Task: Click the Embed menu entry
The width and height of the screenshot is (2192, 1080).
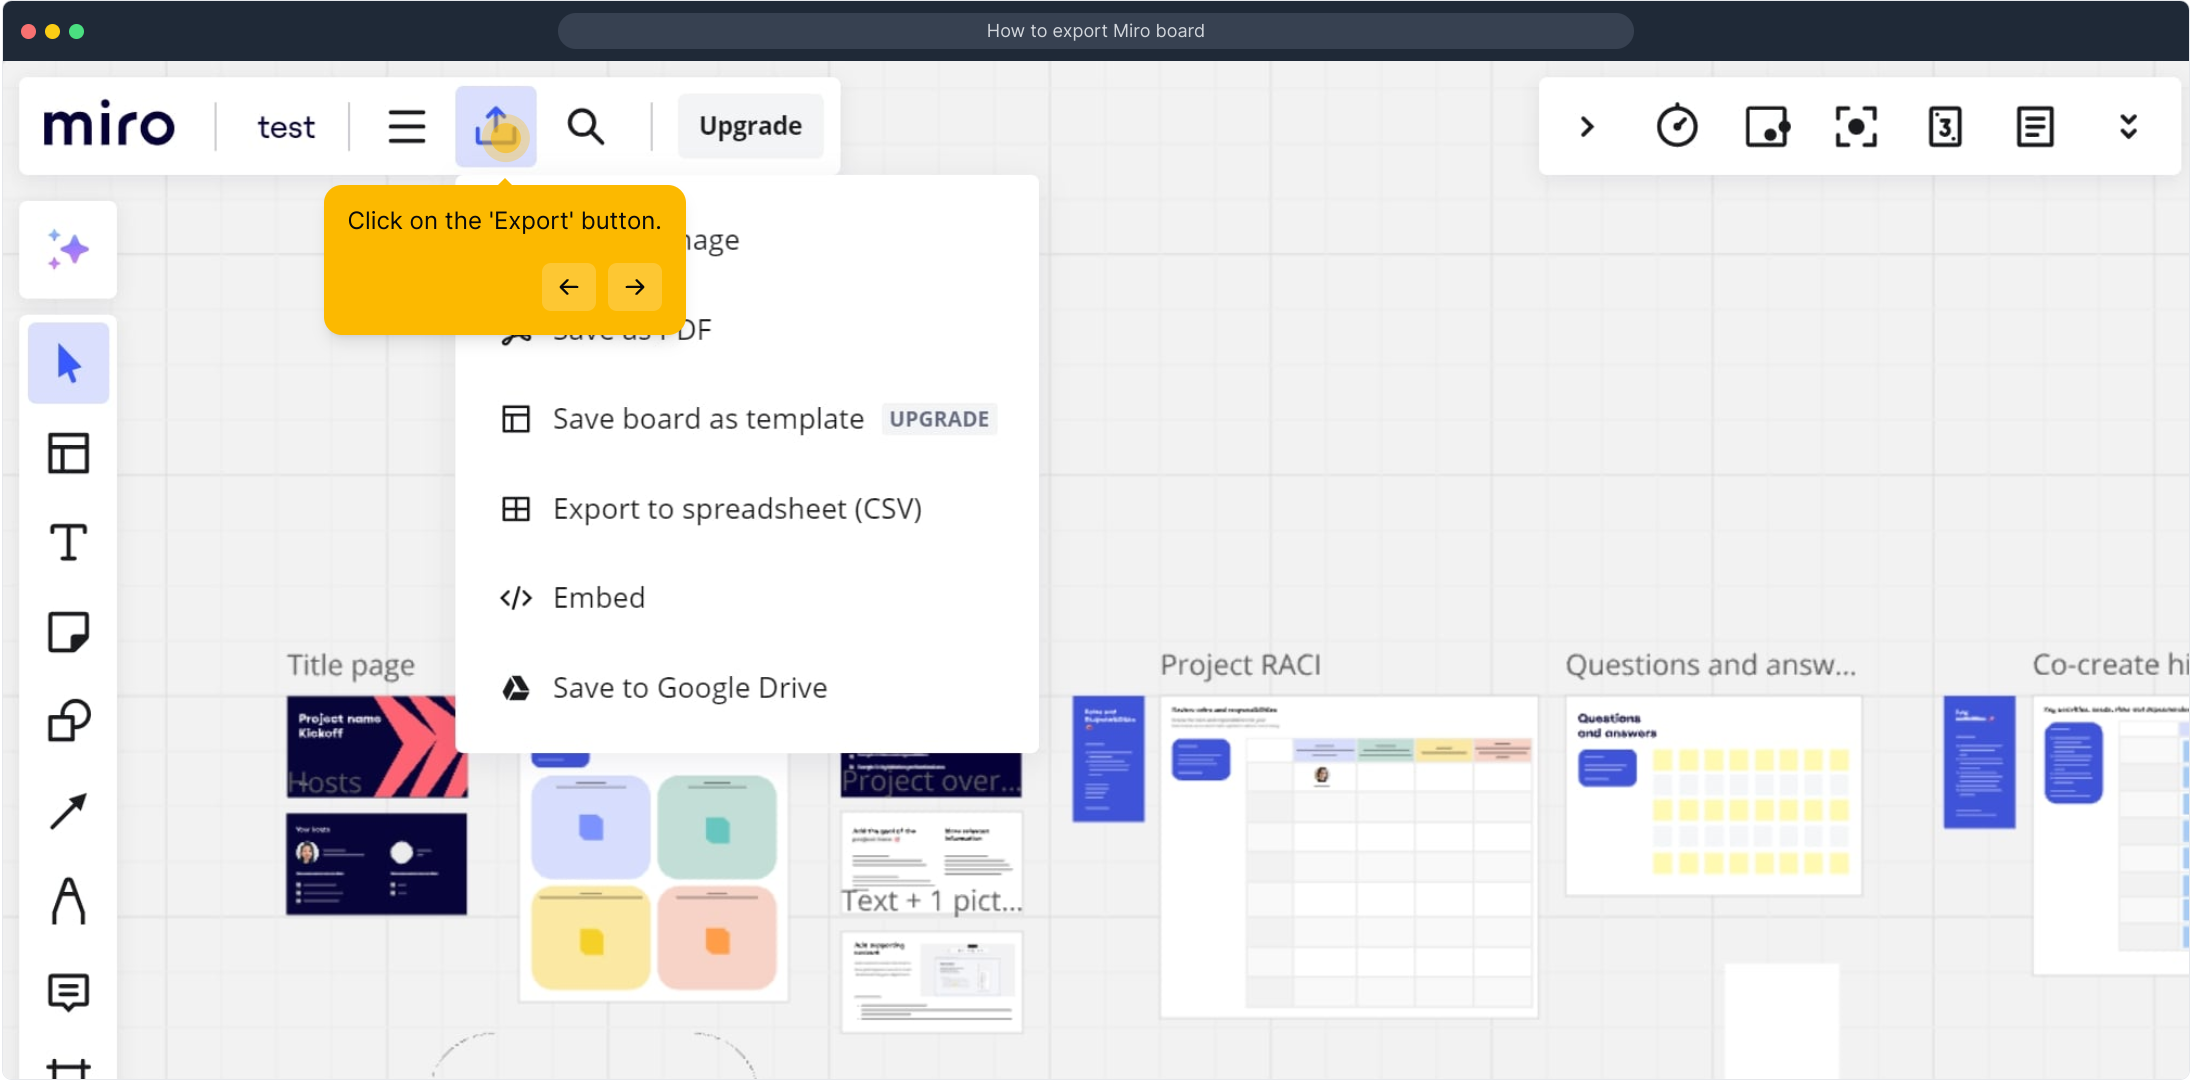Action: pyautogui.click(x=598, y=598)
